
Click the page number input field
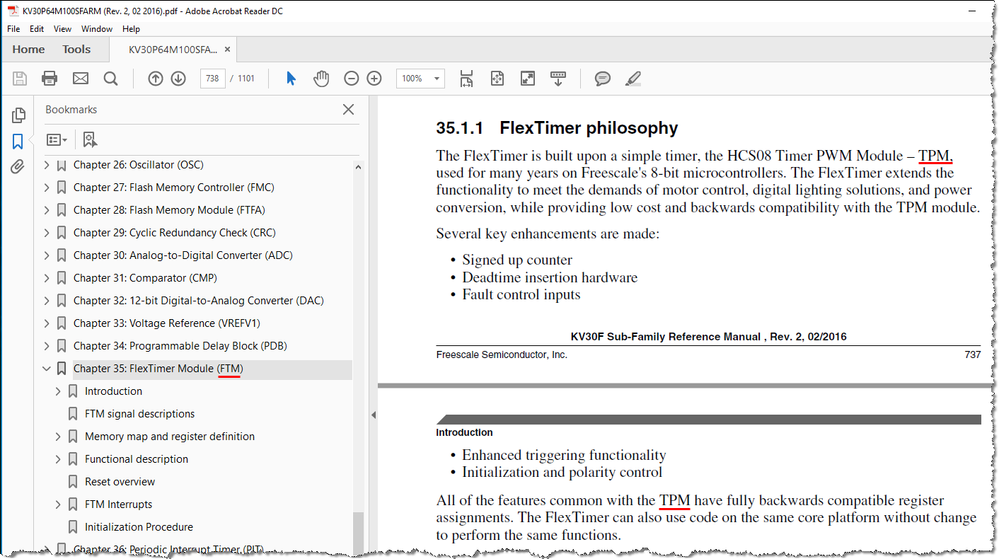(x=212, y=78)
